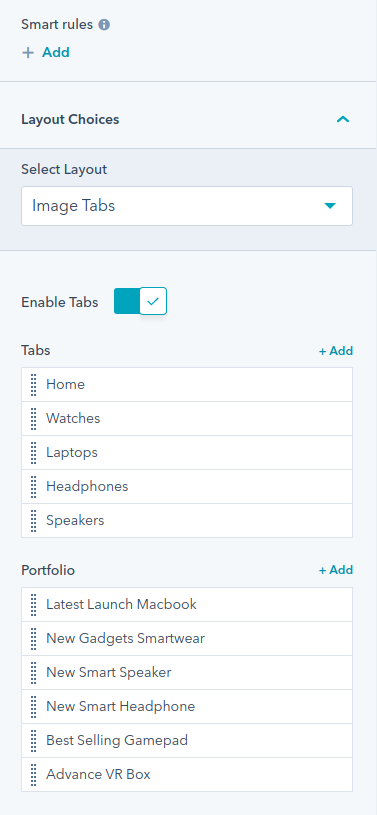377x815 pixels.
Task: Open New Gadgets Smartwear portfolio entry
Action: [x=187, y=639]
